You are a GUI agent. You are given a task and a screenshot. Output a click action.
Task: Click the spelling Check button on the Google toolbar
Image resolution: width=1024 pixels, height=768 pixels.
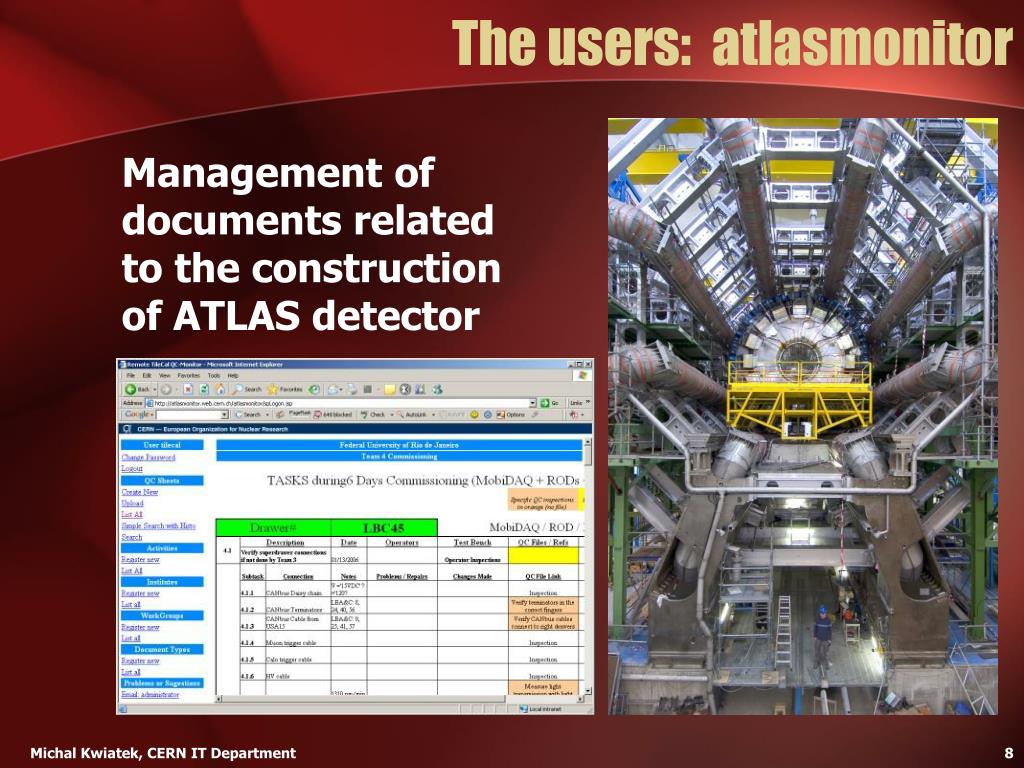(x=373, y=415)
